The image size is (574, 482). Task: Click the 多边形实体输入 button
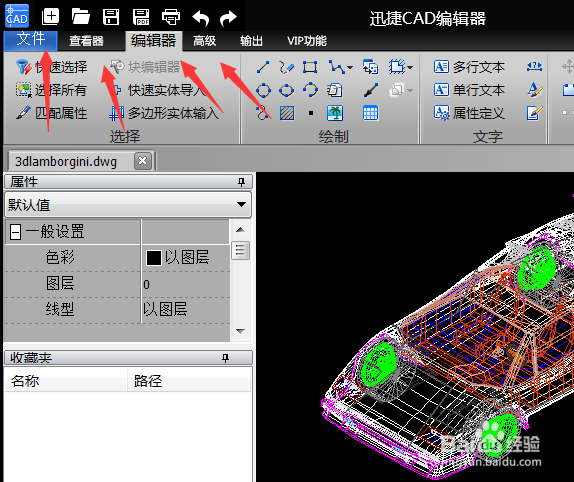(x=164, y=113)
